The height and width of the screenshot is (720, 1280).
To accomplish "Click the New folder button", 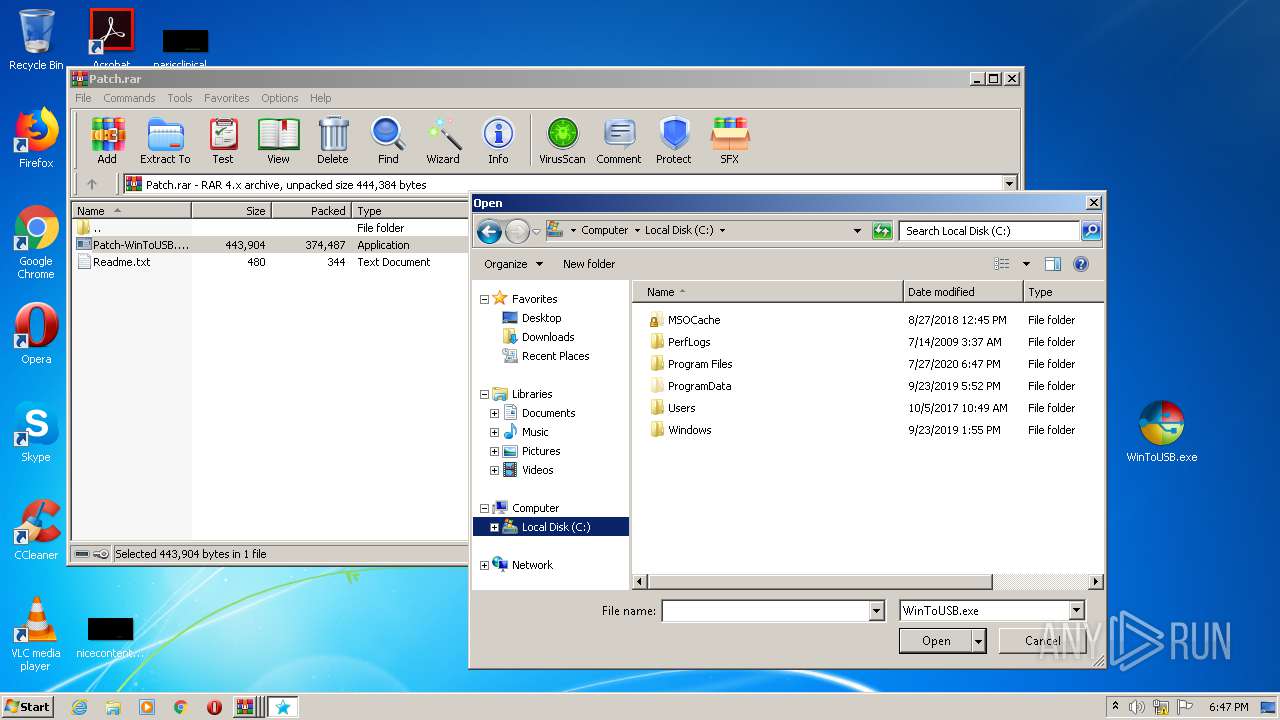I will [589, 264].
